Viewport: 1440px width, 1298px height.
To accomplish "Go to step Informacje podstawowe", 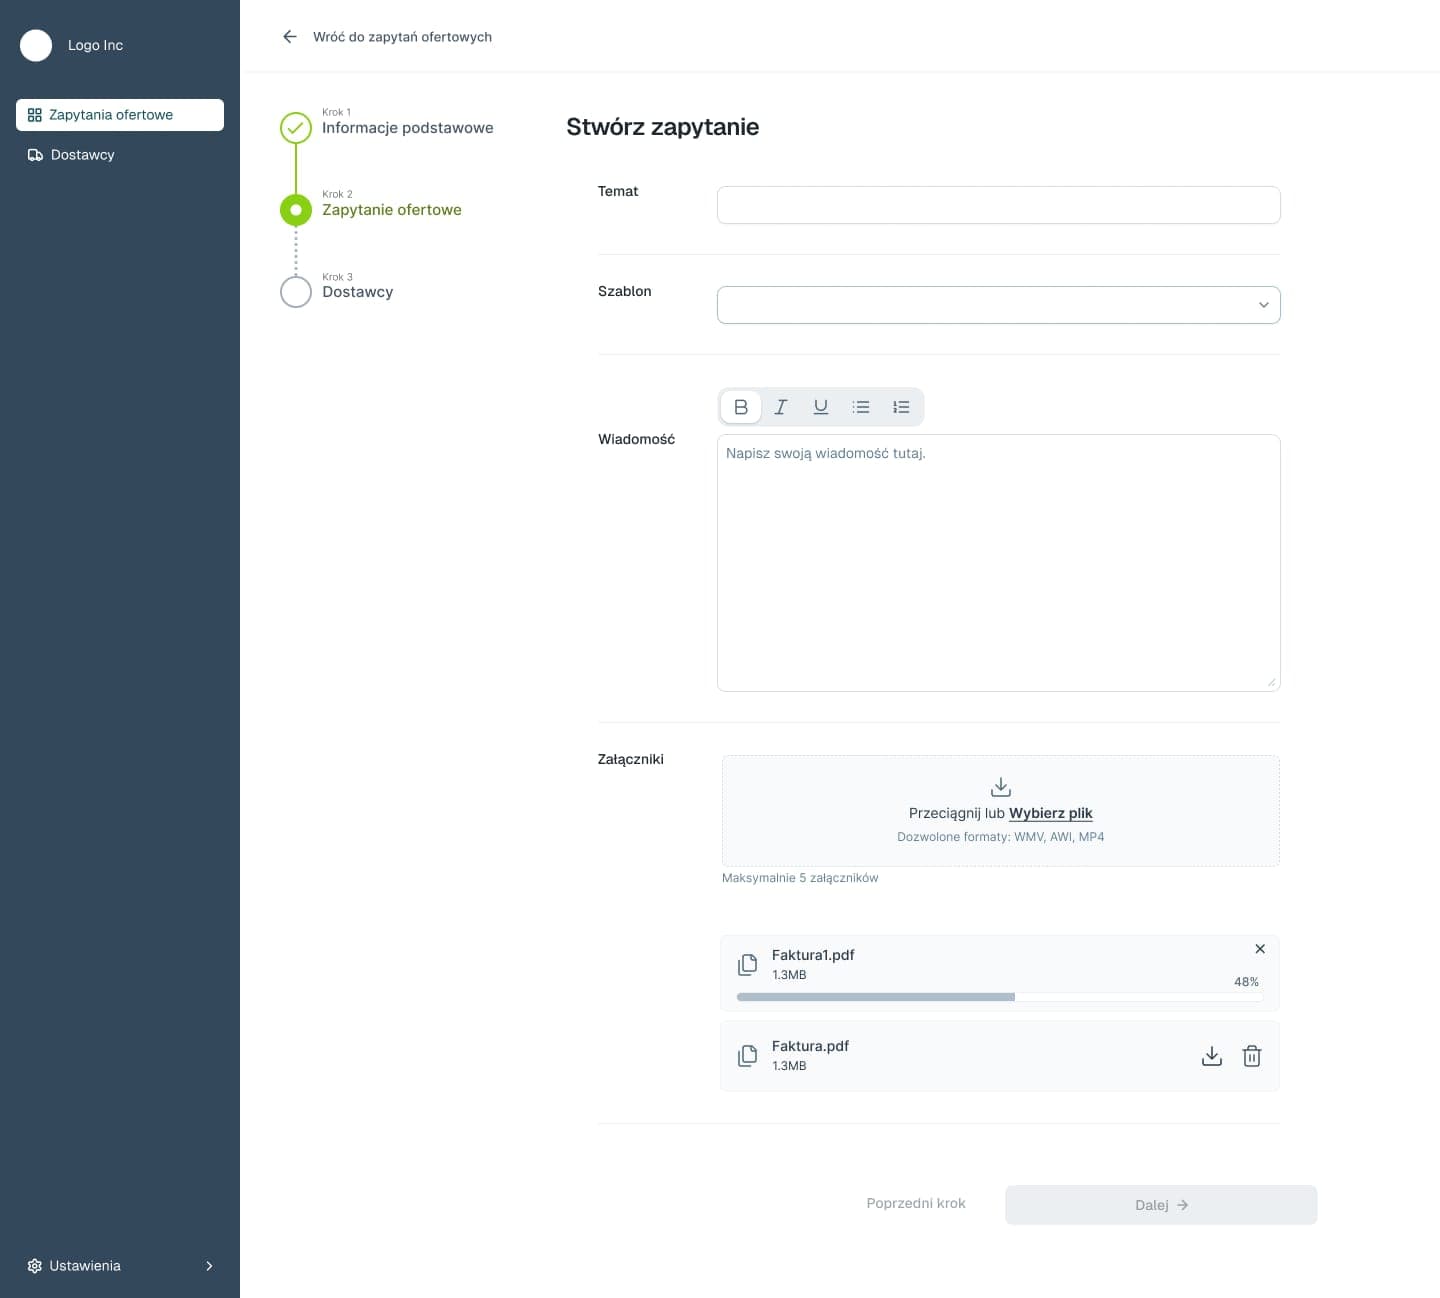I will (407, 128).
